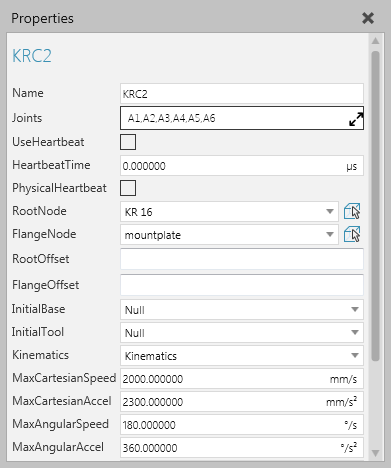Expand the Joints list editor arrows icon
The height and width of the screenshot is (468, 391).
(x=356, y=119)
